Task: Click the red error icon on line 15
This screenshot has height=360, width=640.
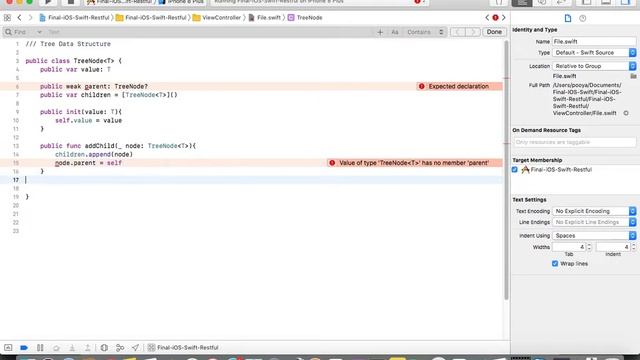Action: (332, 163)
